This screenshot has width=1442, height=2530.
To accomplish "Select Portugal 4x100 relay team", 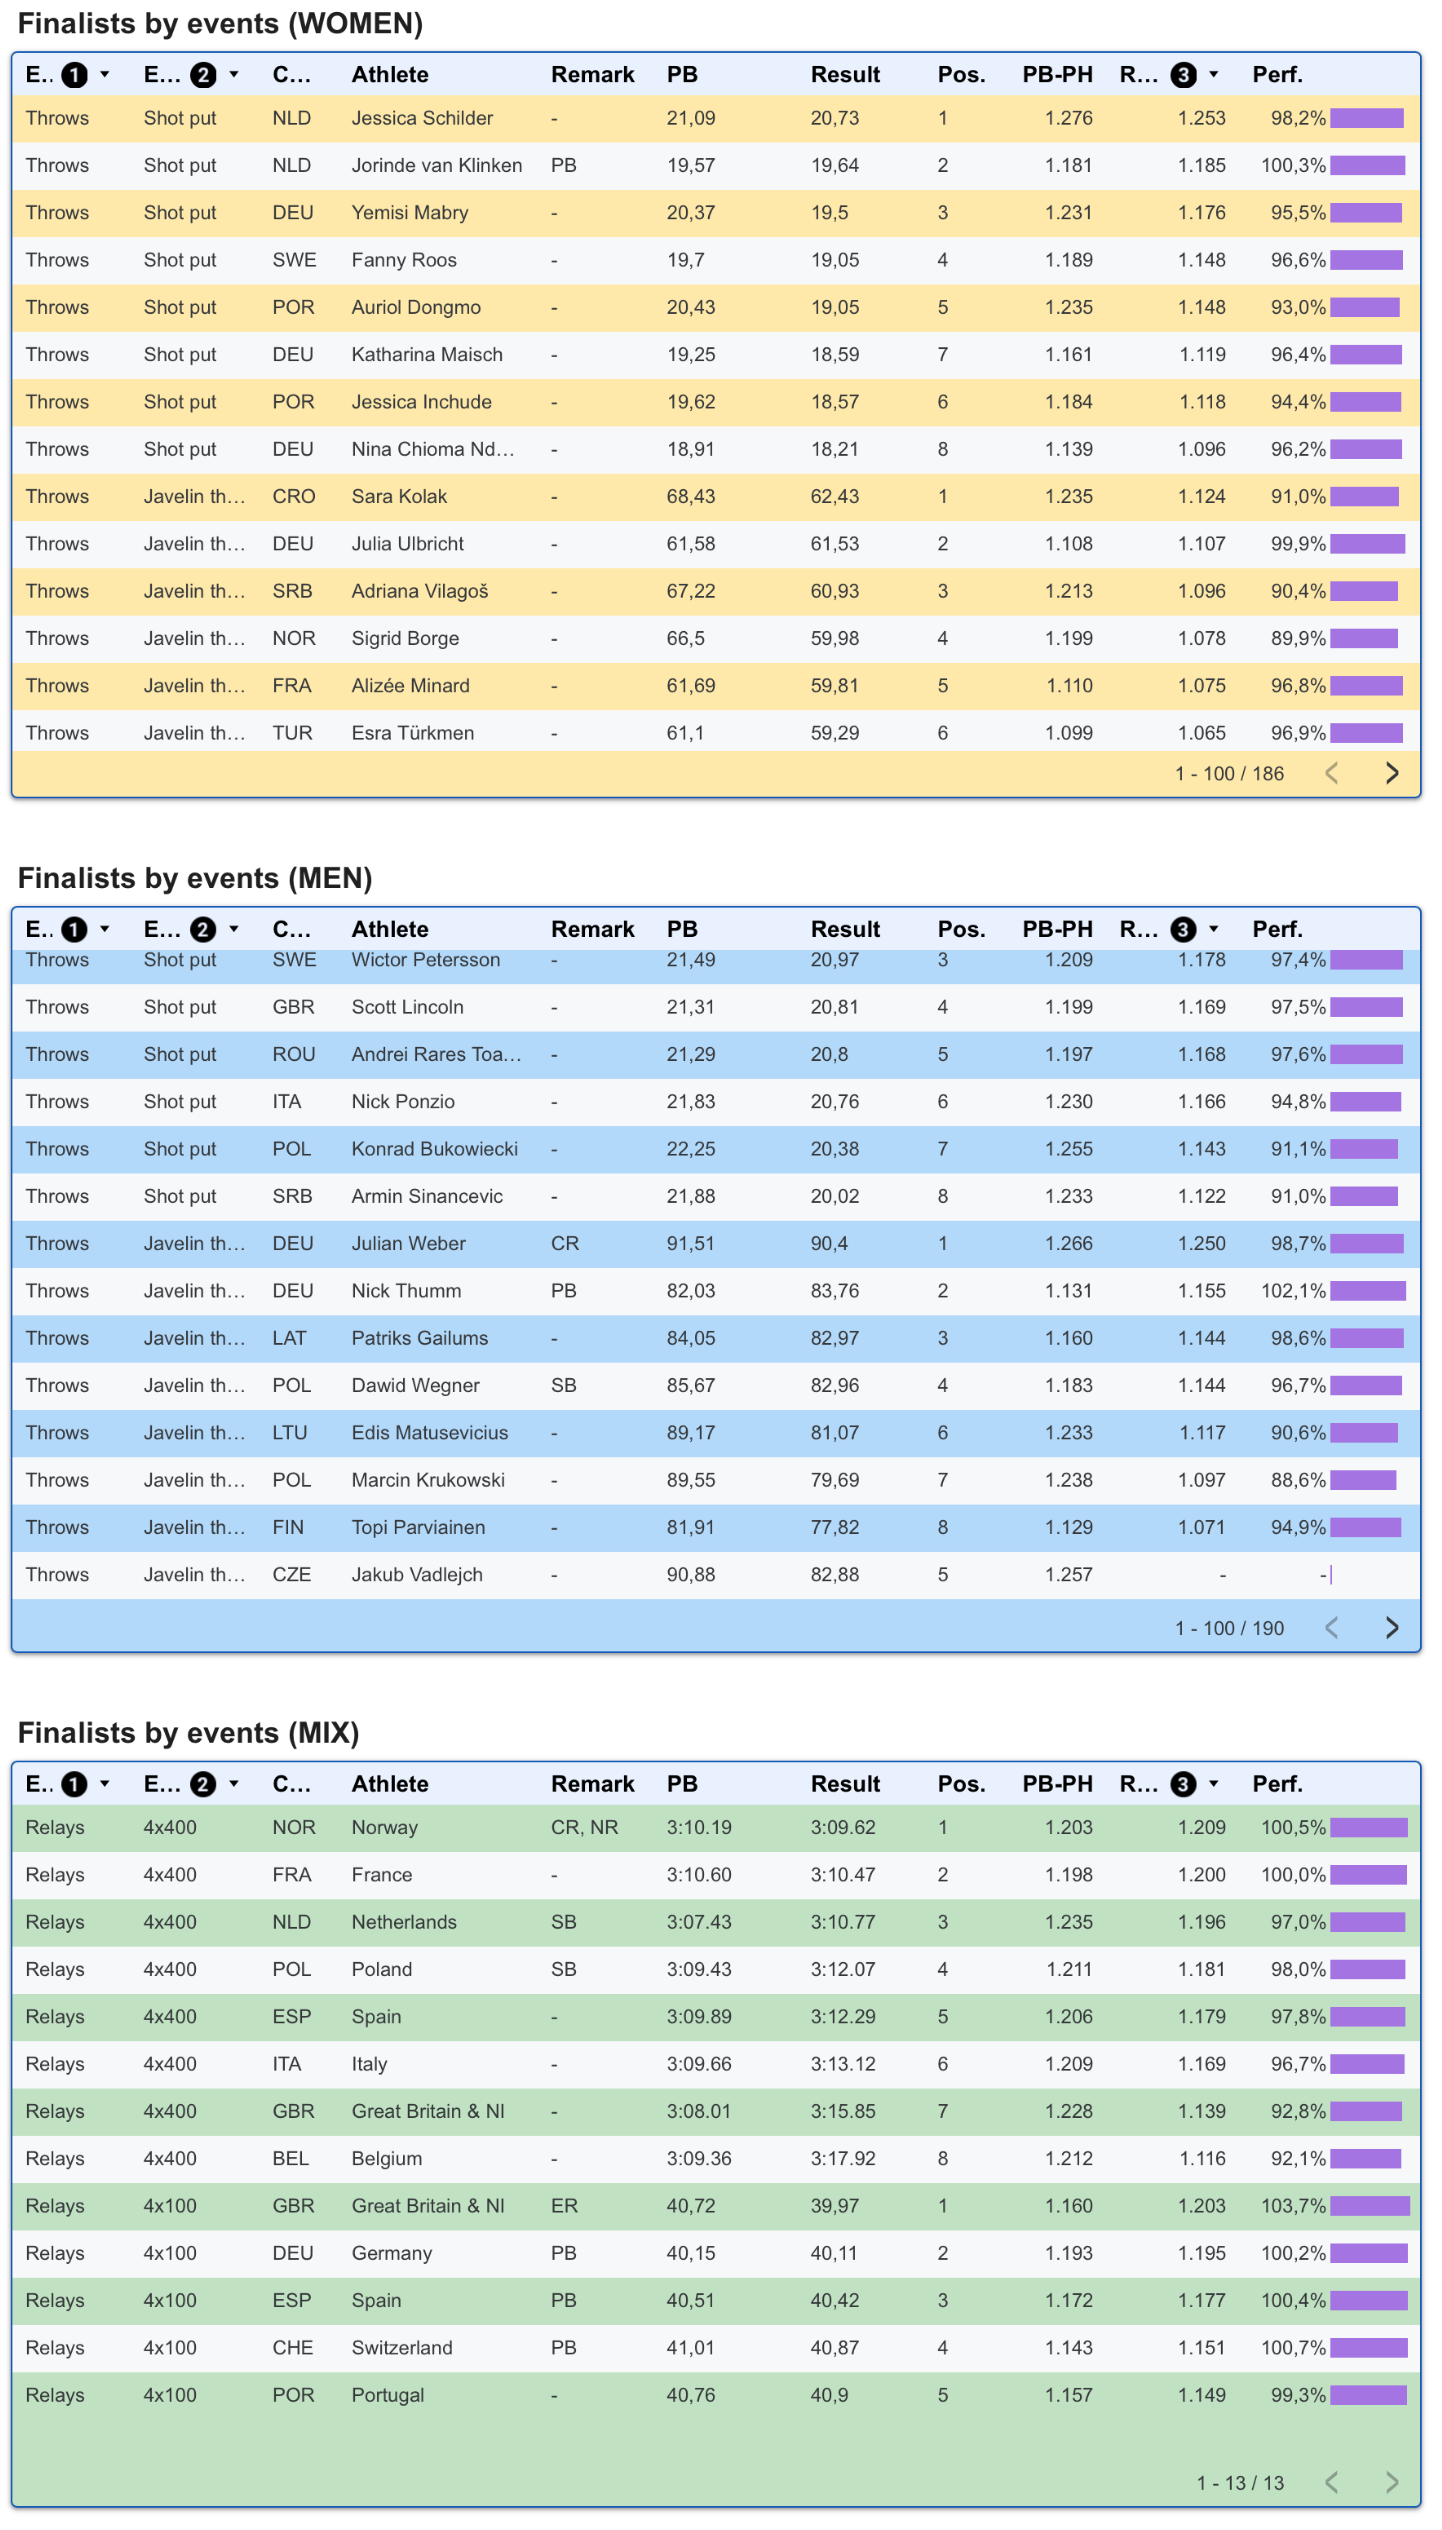I will pos(387,2396).
